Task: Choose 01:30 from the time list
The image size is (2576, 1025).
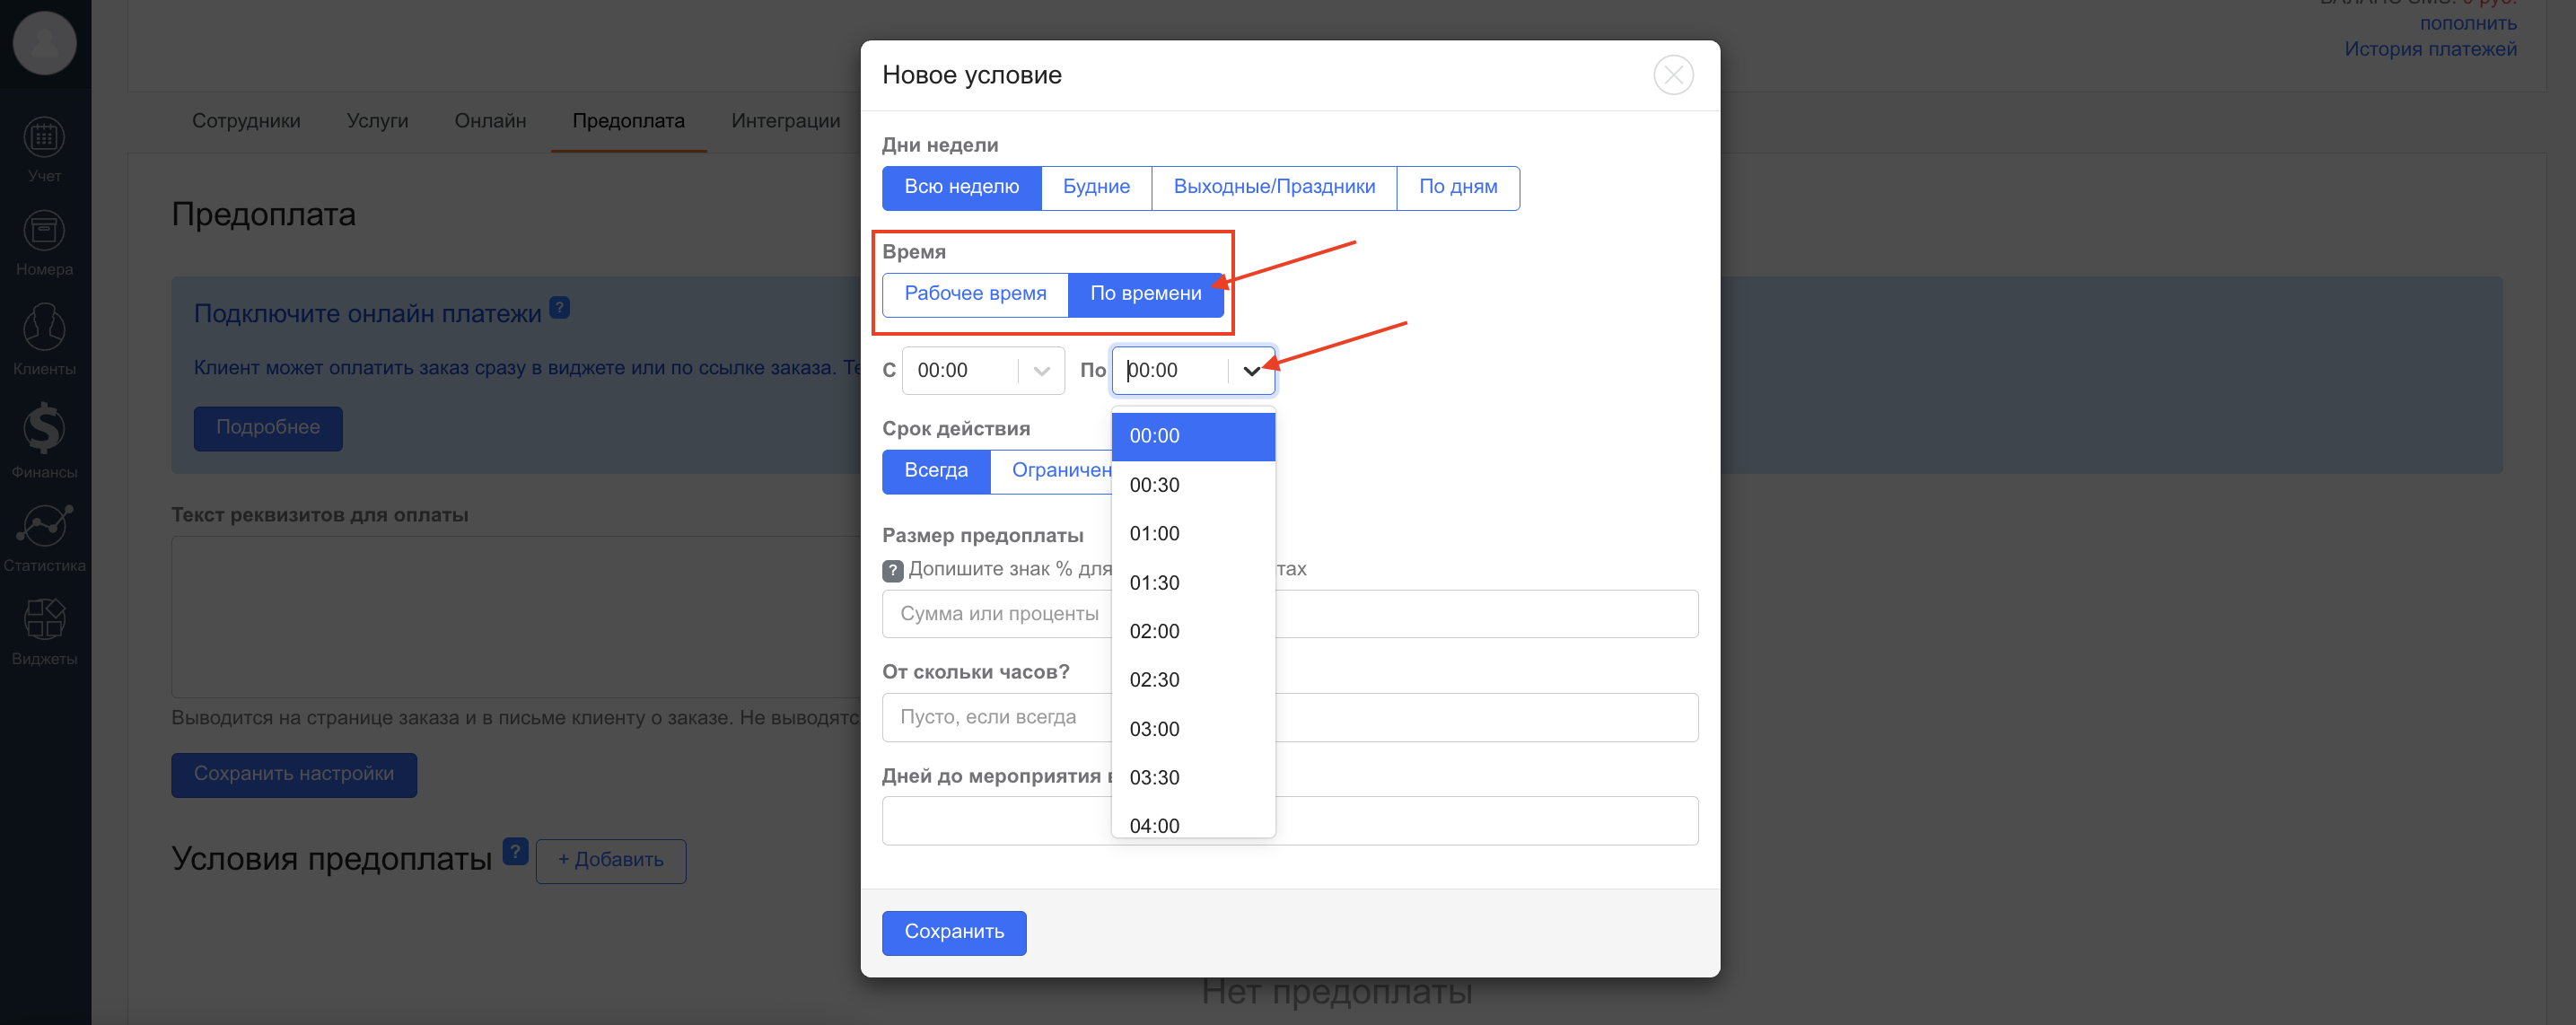Action: tap(1154, 583)
